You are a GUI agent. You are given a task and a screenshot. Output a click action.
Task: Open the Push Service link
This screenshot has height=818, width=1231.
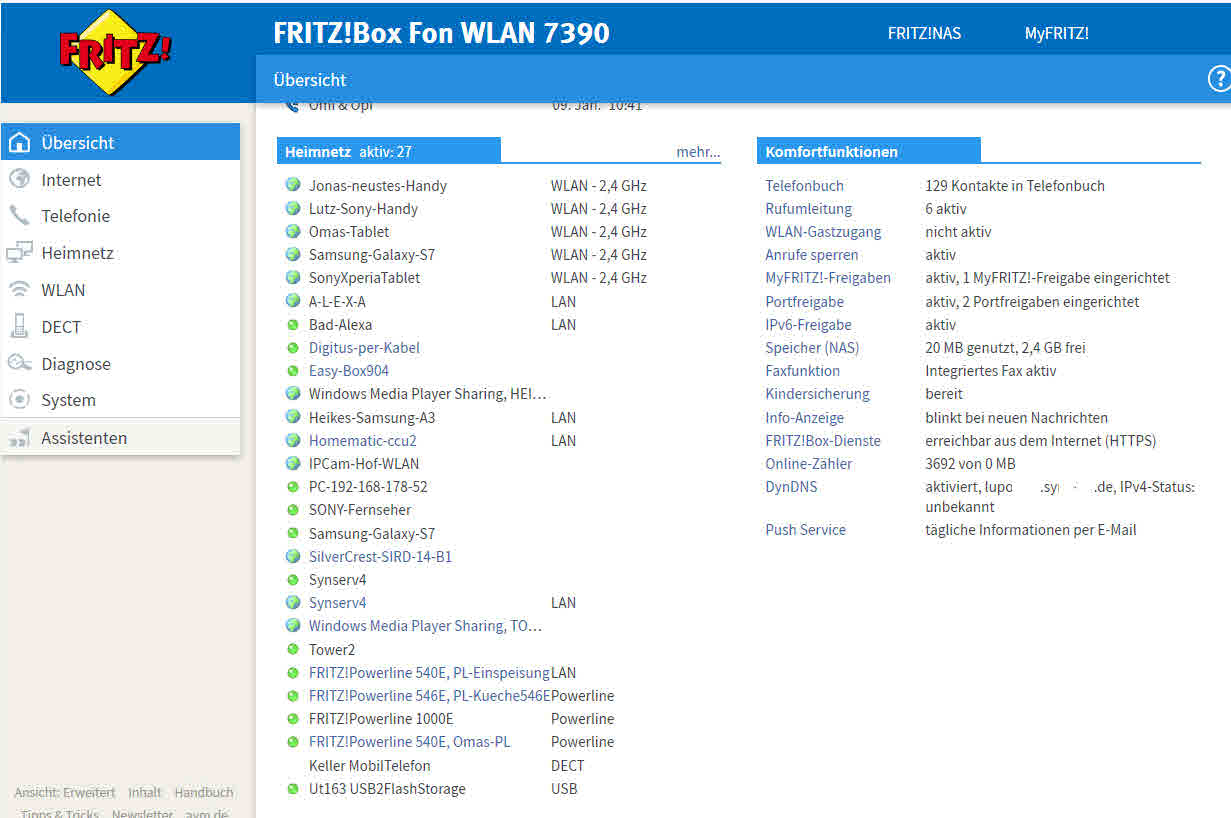[x=805, y=530]
